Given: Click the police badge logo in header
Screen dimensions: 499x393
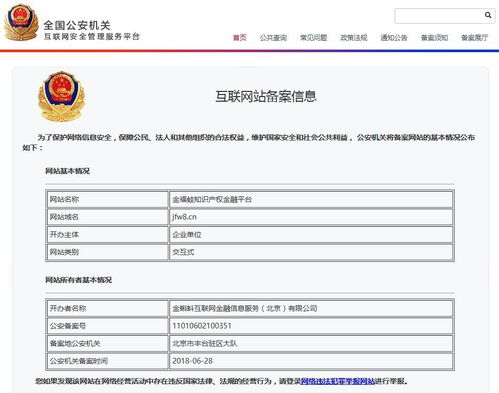Looking at the screenshot, I should tap(21, 22).
